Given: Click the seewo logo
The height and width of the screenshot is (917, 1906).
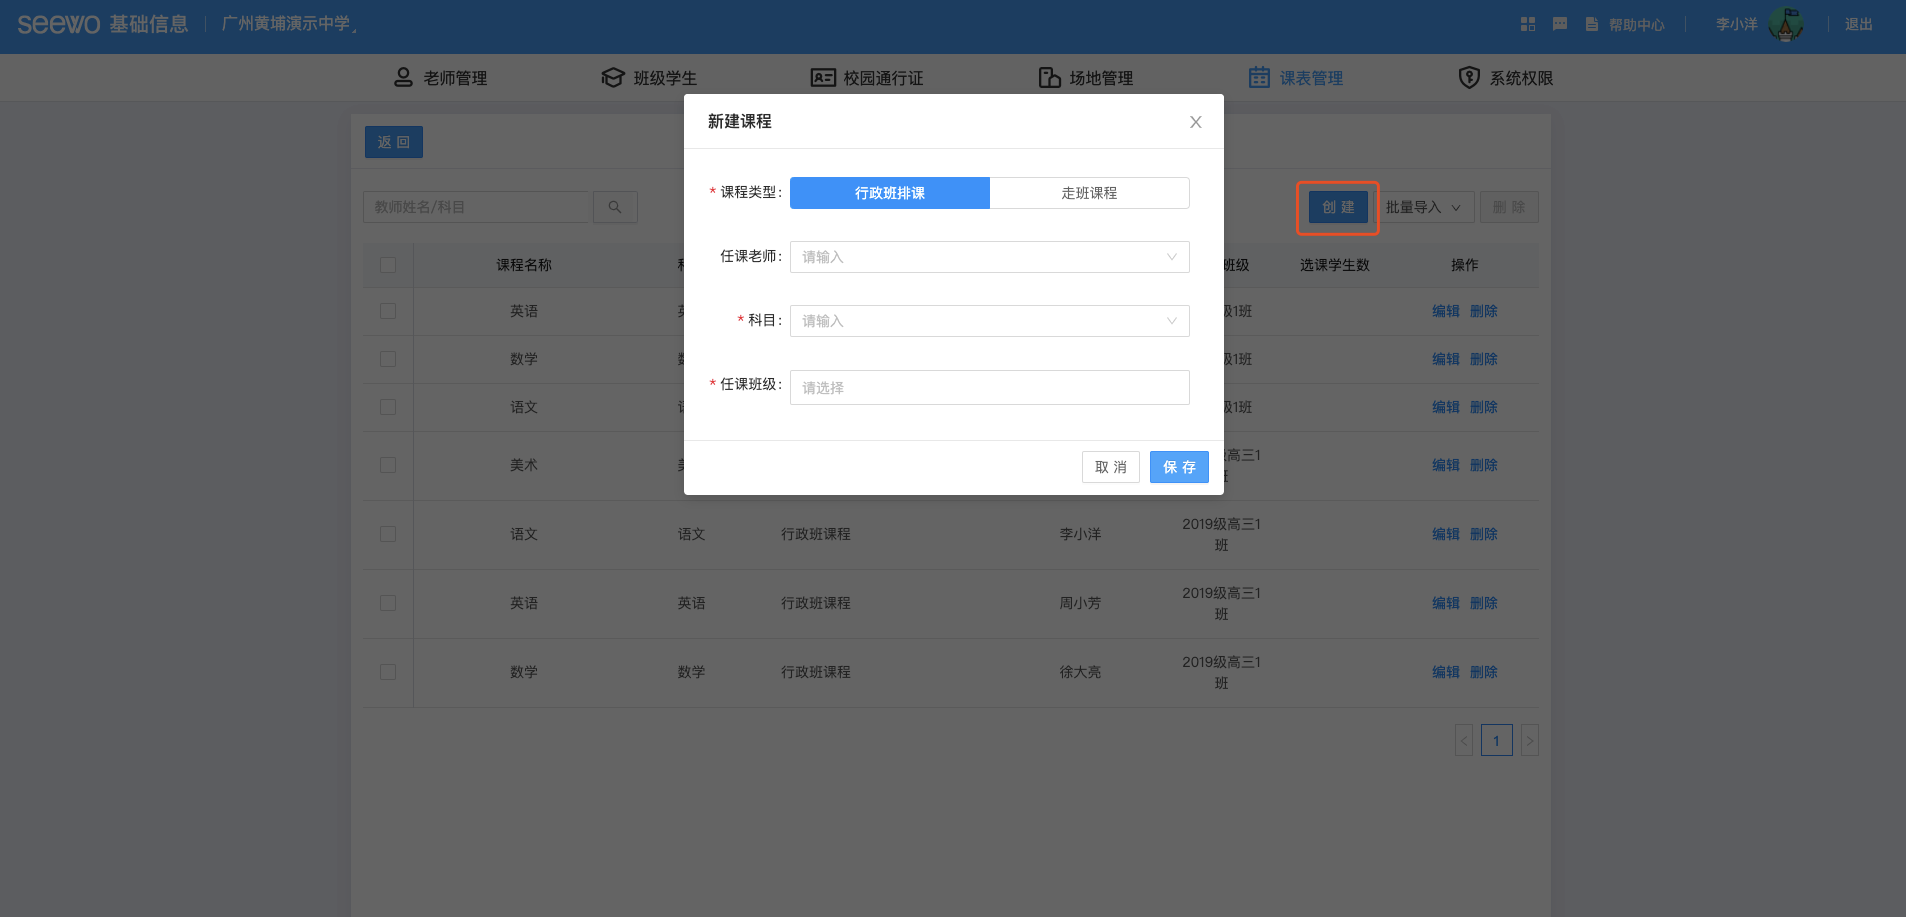Looking at the screenshot, I should click(58, 24).
